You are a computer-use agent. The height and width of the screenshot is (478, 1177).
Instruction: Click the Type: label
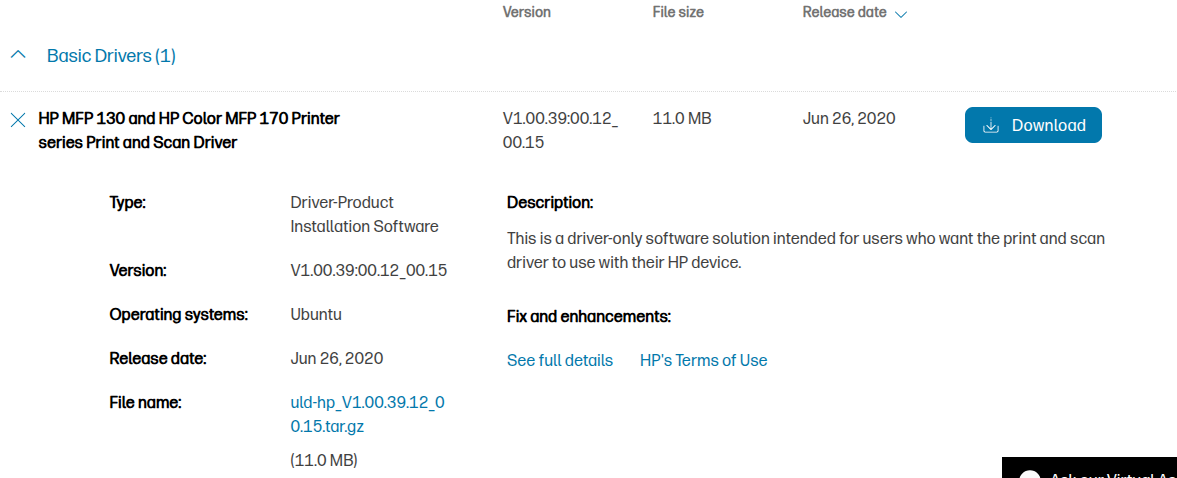click(x=128, y=203)
